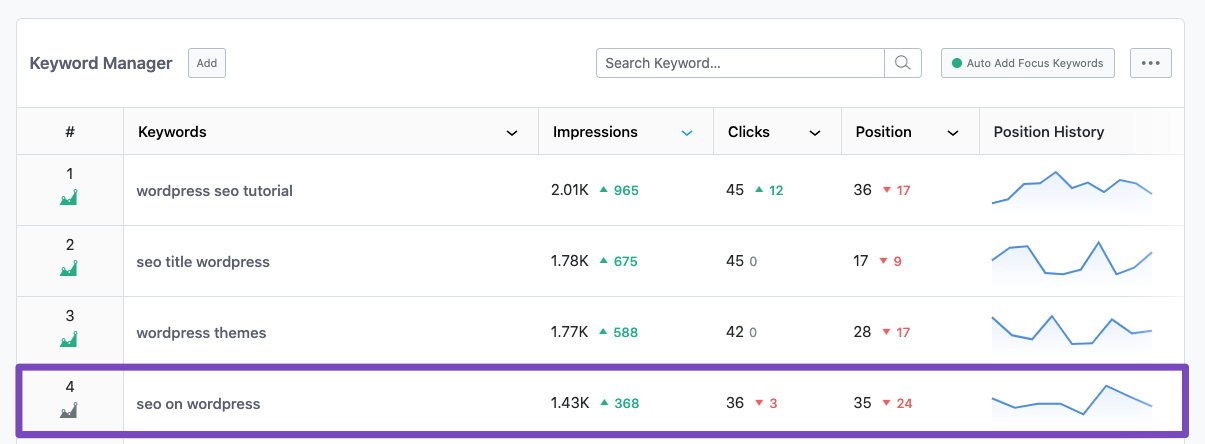The height and width of the screenshot is (444, 1205).
Task: Select keyword 'seo on wordpress'
Action: point(198,404)
